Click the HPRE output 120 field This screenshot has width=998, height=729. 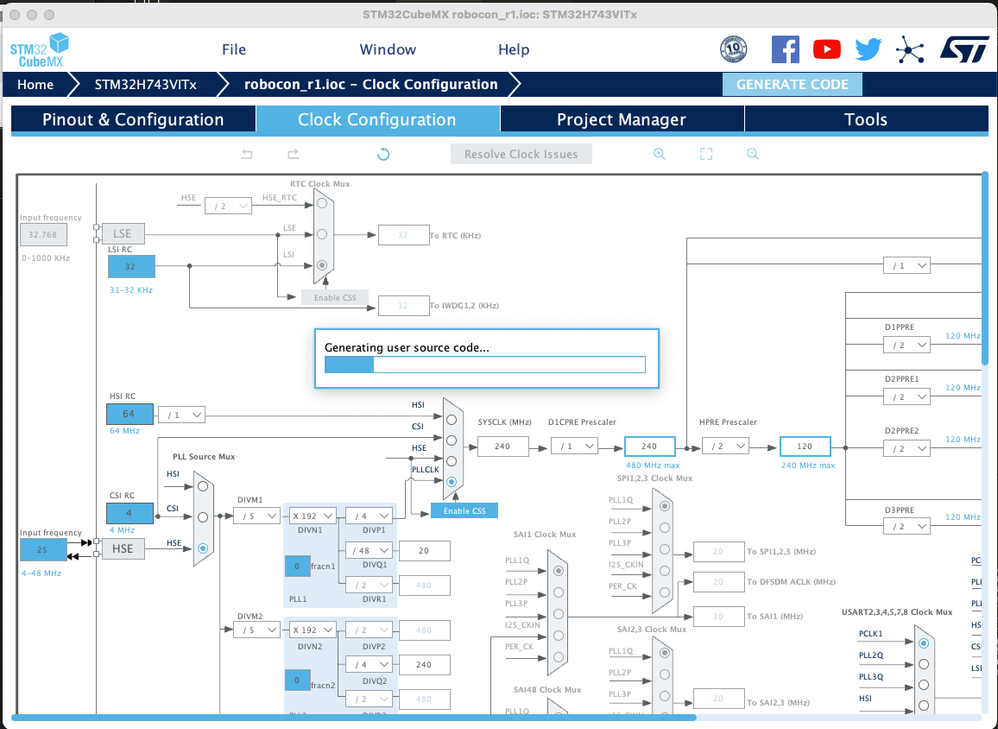[x=805, y=446]
